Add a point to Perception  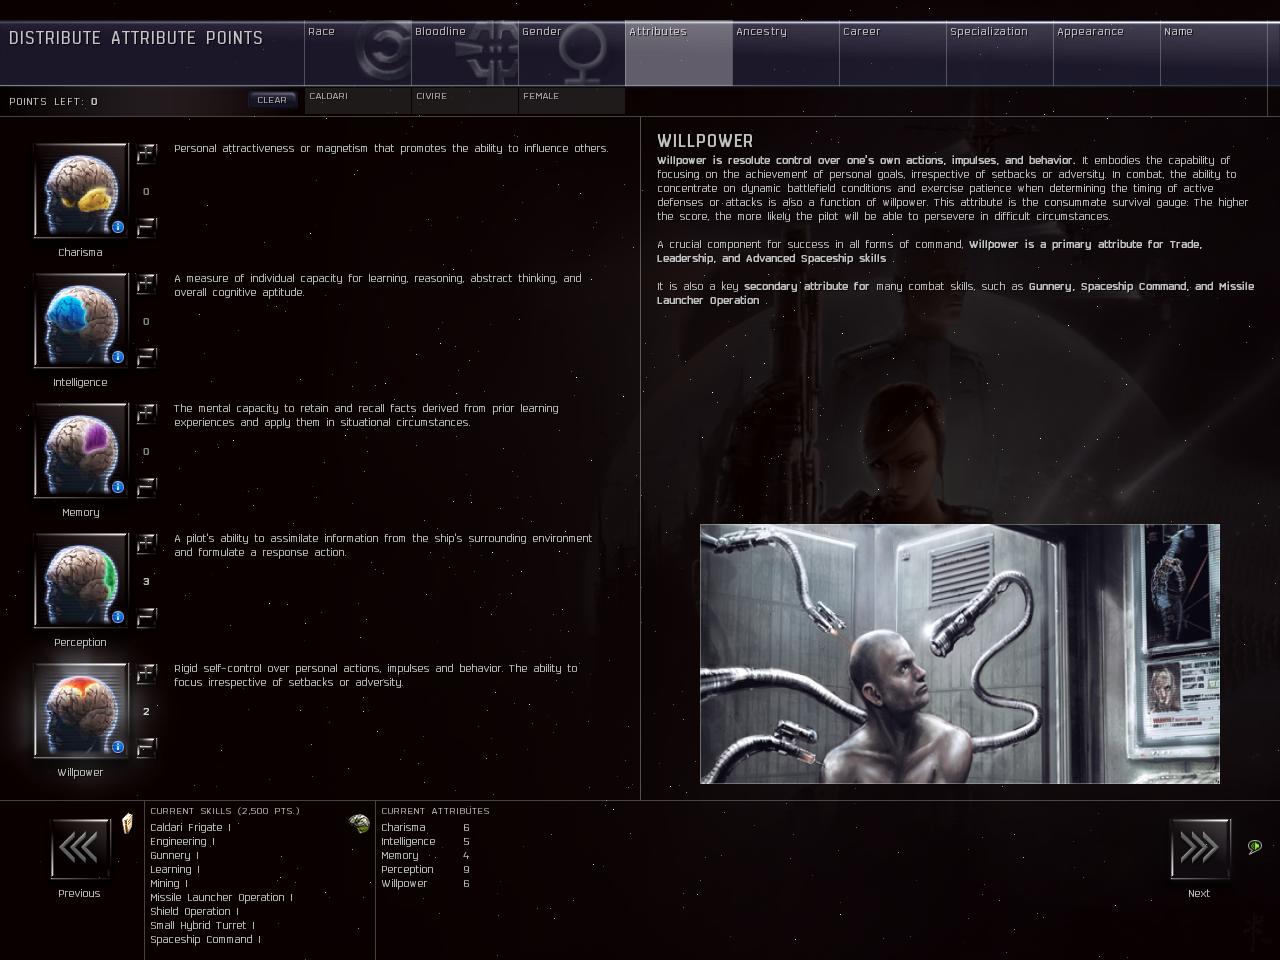[x=147, y=543]
